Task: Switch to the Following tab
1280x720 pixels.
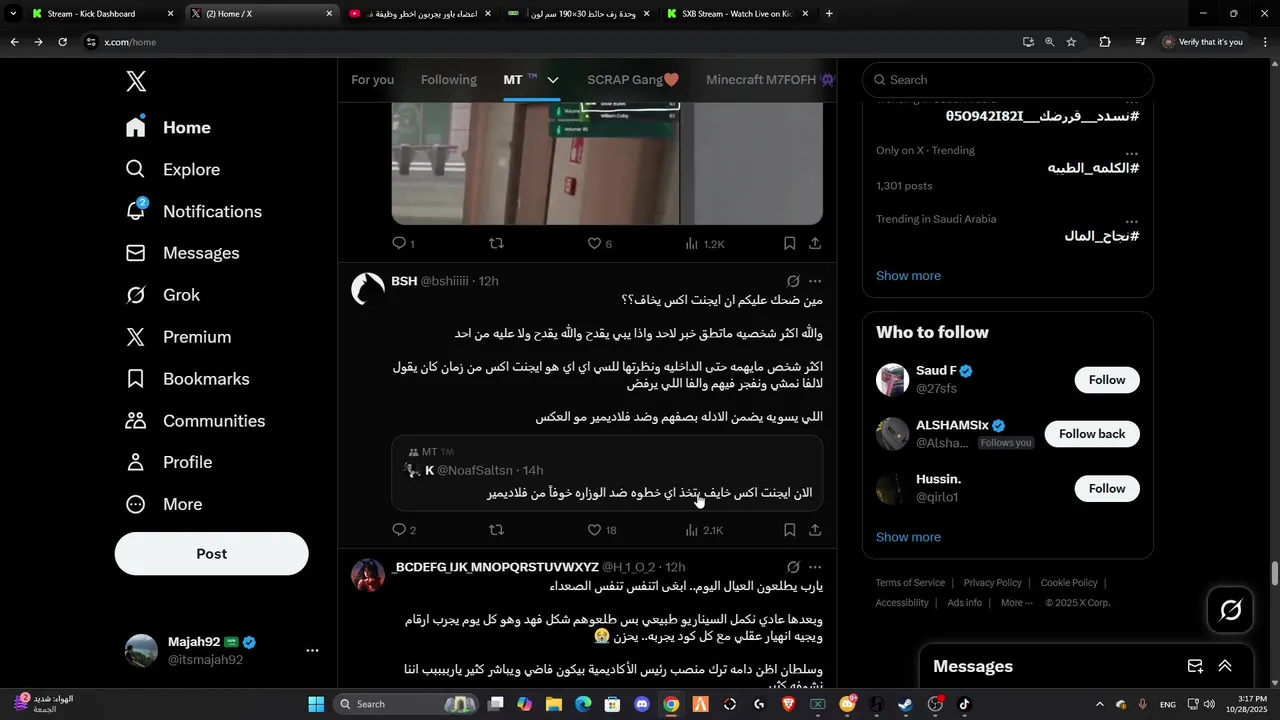Action: point(449,80)
